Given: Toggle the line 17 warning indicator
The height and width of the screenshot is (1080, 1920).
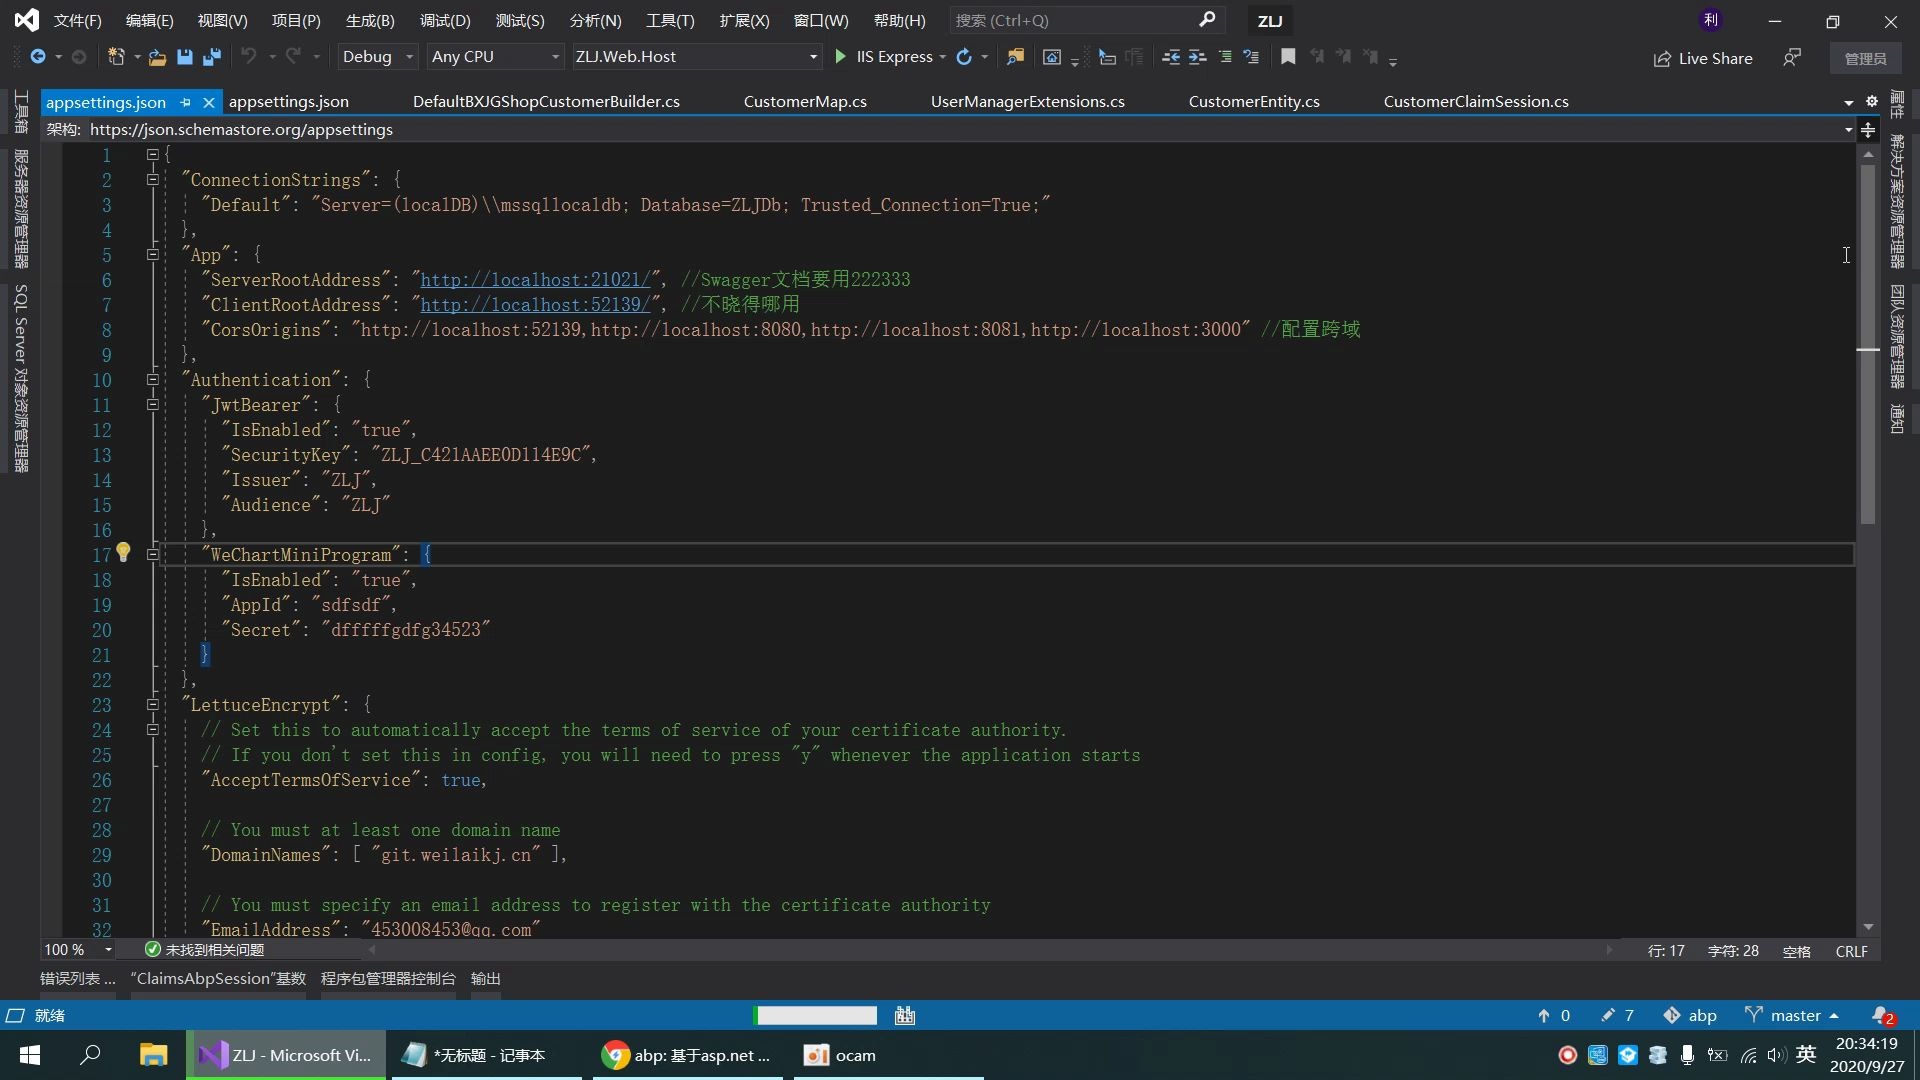Looking at the screenshot, I should coord(123,553).
